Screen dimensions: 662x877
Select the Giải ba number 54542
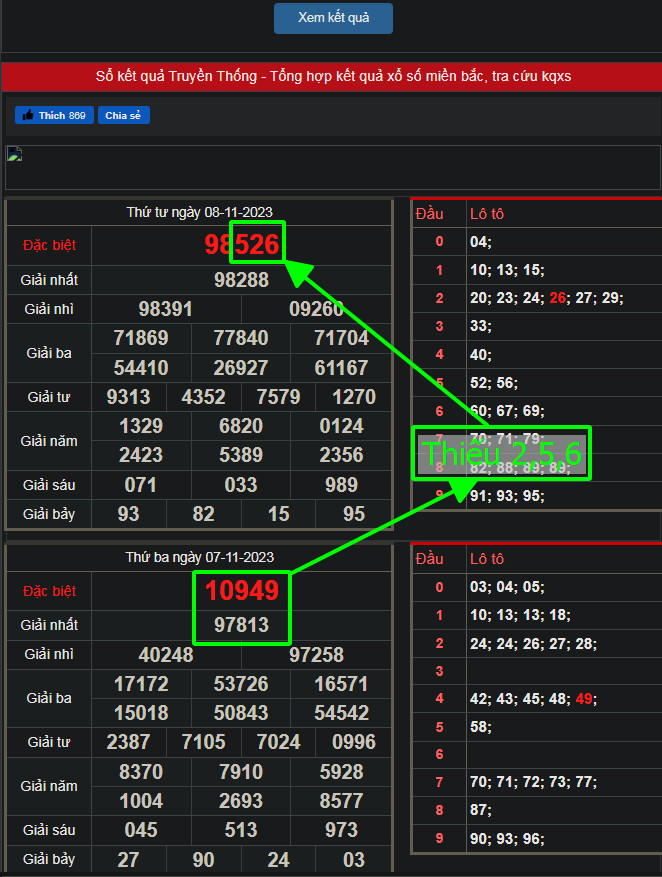click(x=341, y=713)
